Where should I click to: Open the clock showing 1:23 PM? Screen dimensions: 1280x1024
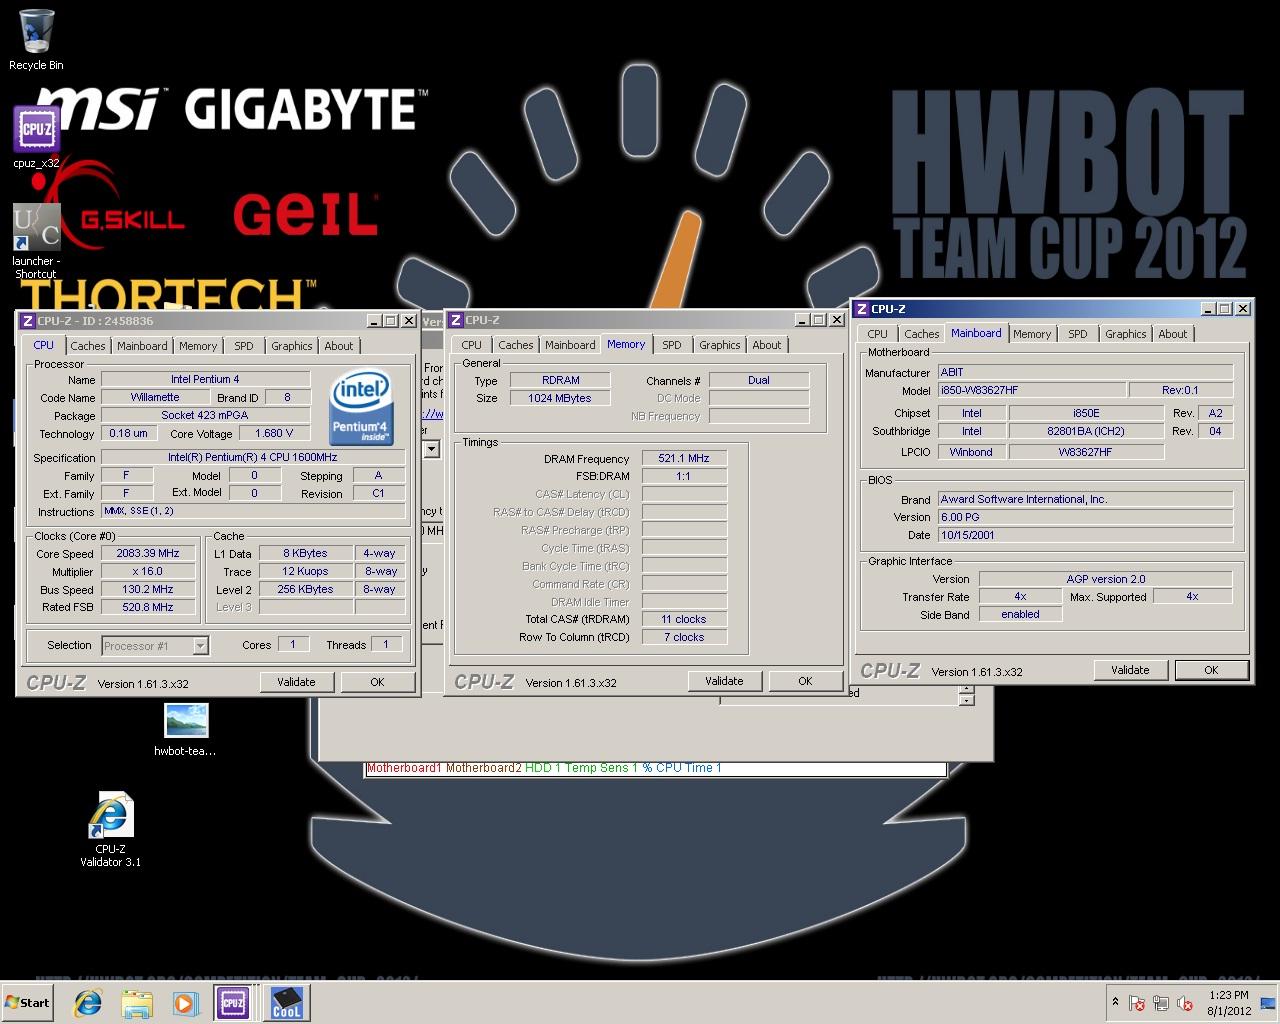[x=1228, y=1003]
